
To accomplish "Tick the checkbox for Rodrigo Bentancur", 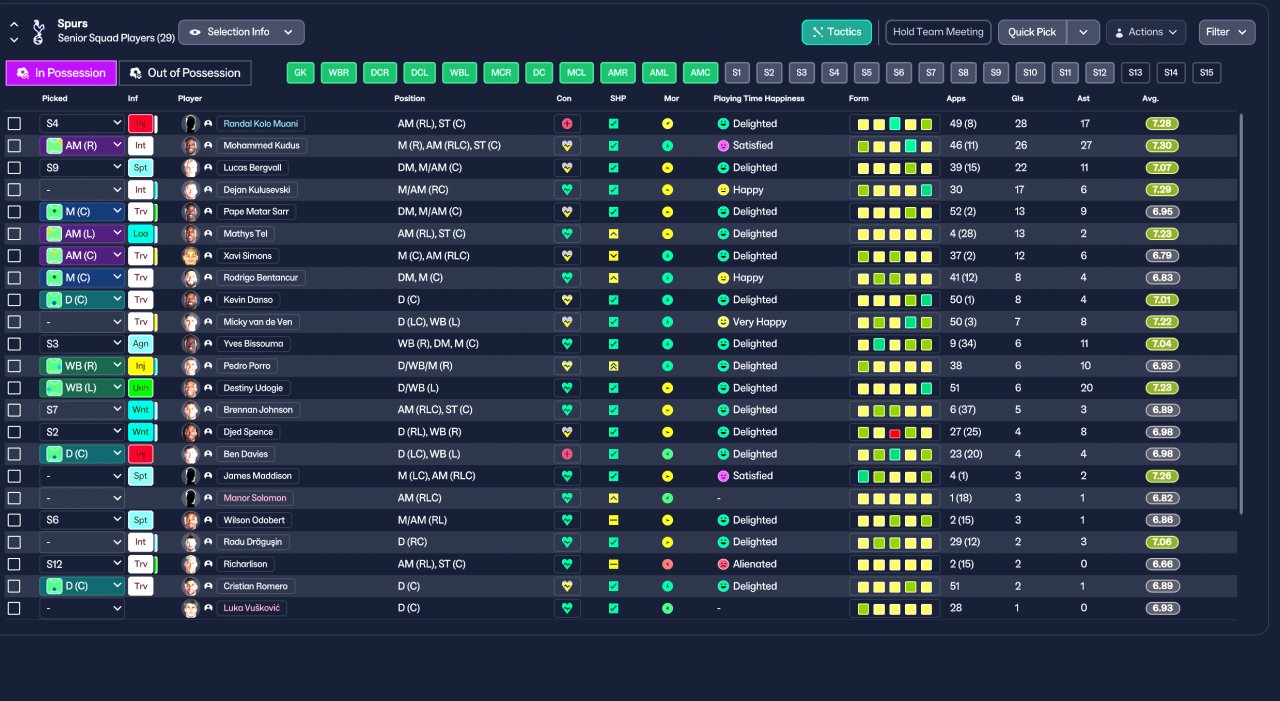I will click(14, 278).
